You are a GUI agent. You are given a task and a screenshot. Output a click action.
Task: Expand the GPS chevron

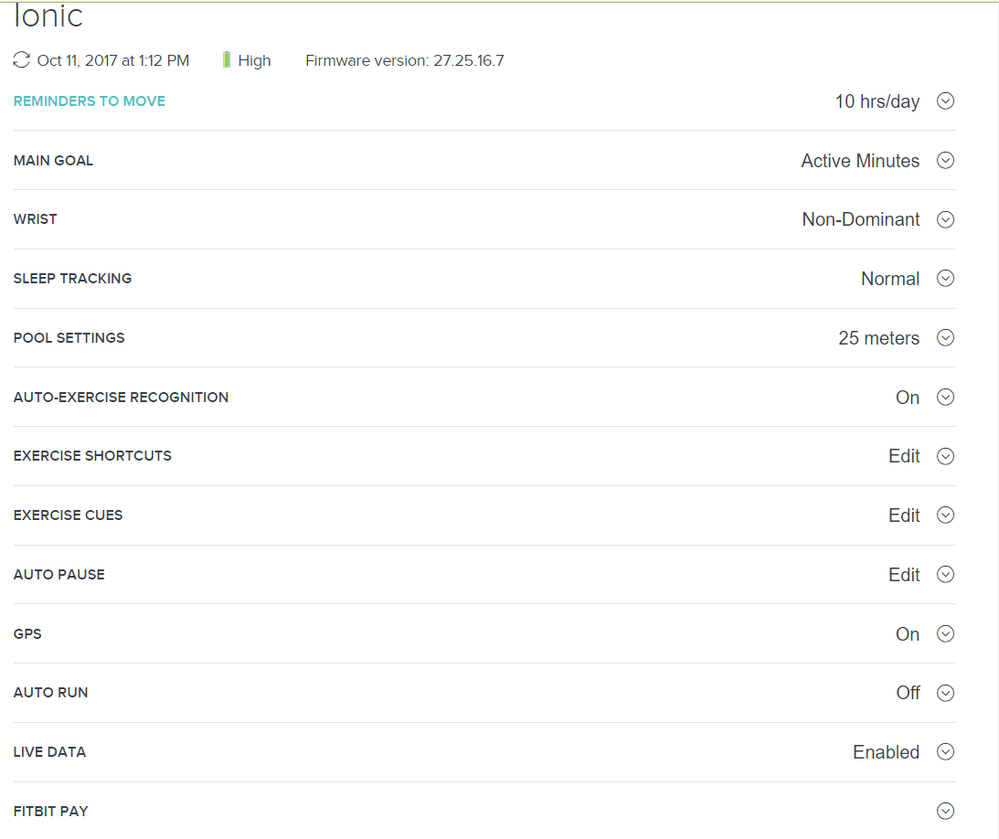(x=945, y=633)
